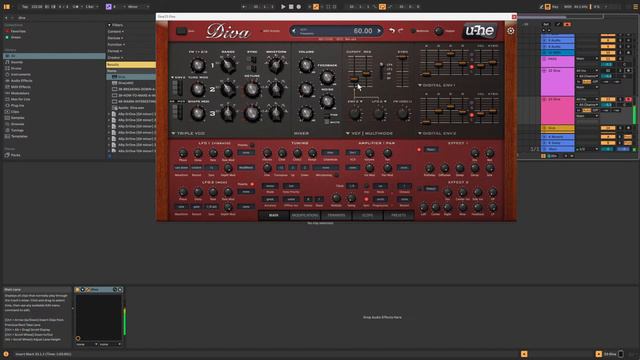The image size is (640, 360).
Task: Select next Diva preset arrow
Action: coord(379,31)
